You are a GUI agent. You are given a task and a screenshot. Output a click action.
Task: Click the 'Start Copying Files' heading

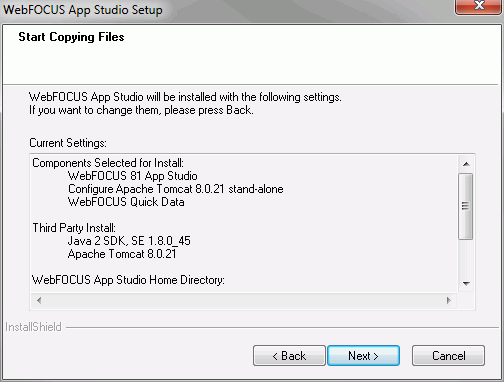[x=71, y=37]
